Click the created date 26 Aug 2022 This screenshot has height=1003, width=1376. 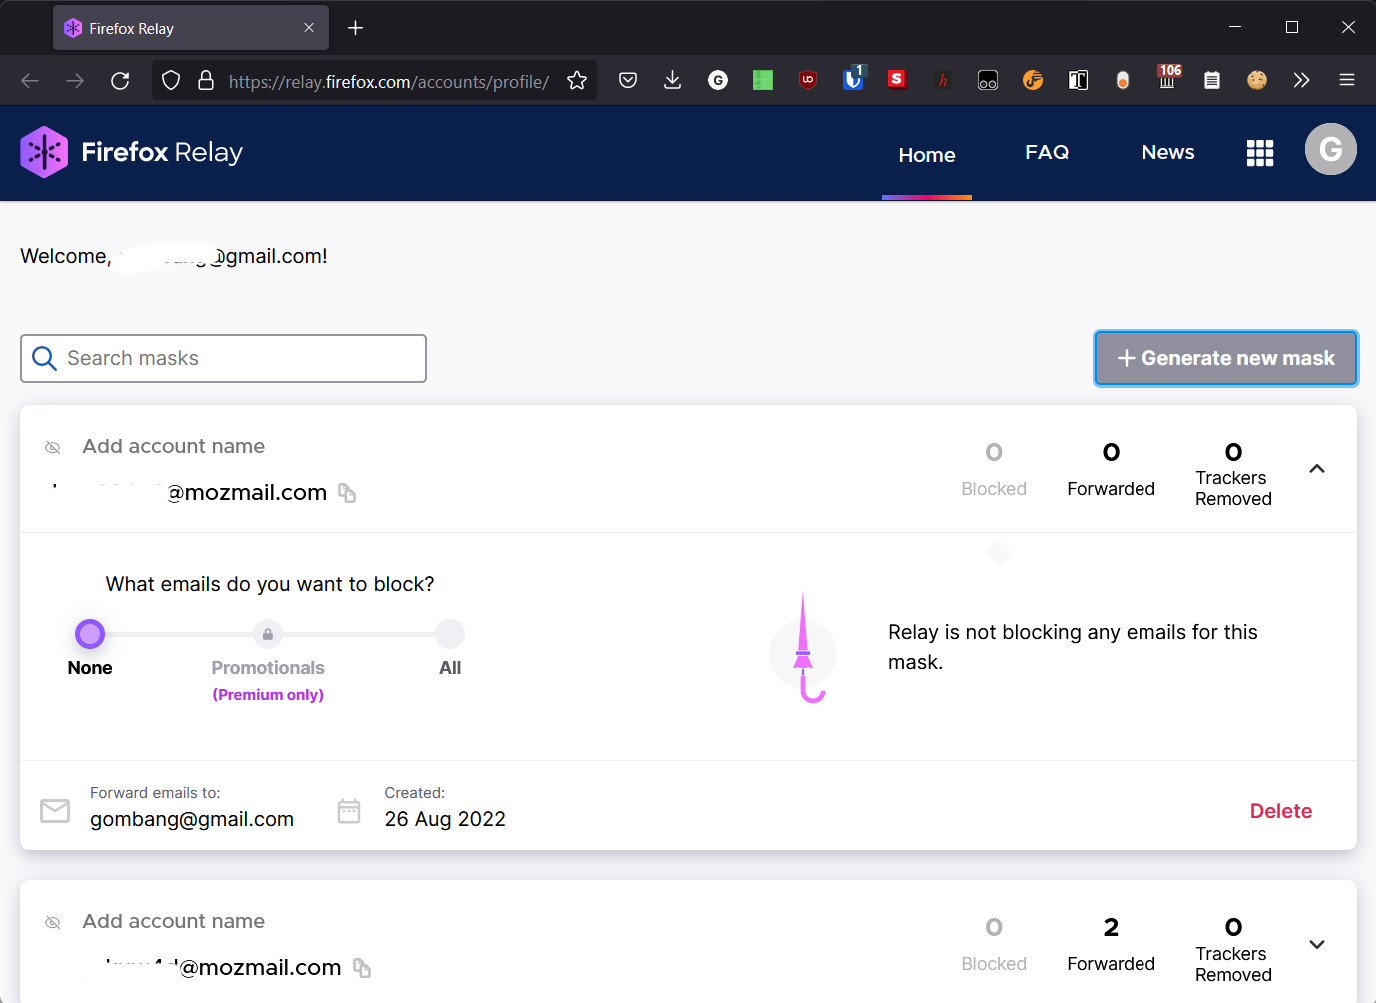click(445, 819)
